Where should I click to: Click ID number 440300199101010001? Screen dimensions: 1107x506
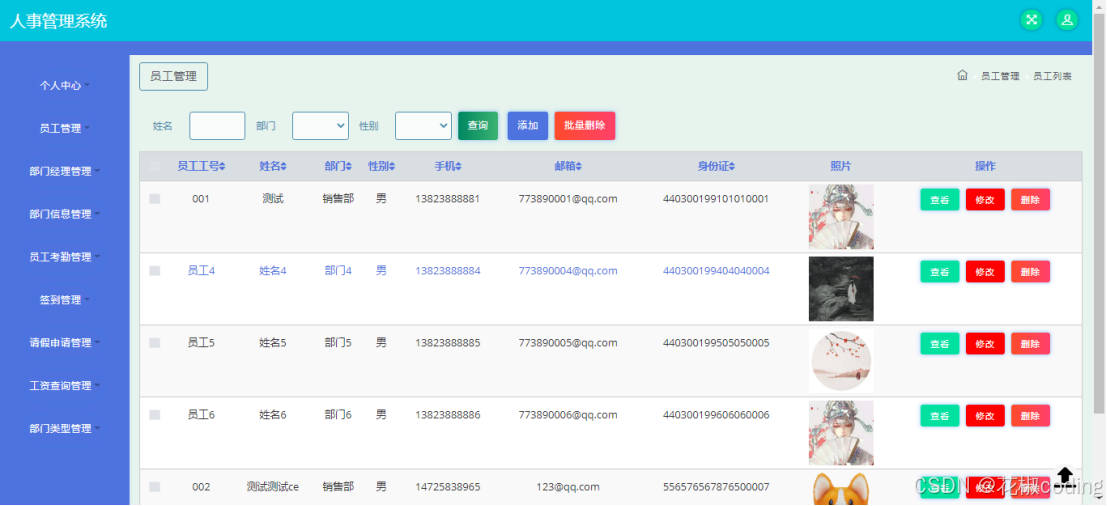tap(716, 199)
